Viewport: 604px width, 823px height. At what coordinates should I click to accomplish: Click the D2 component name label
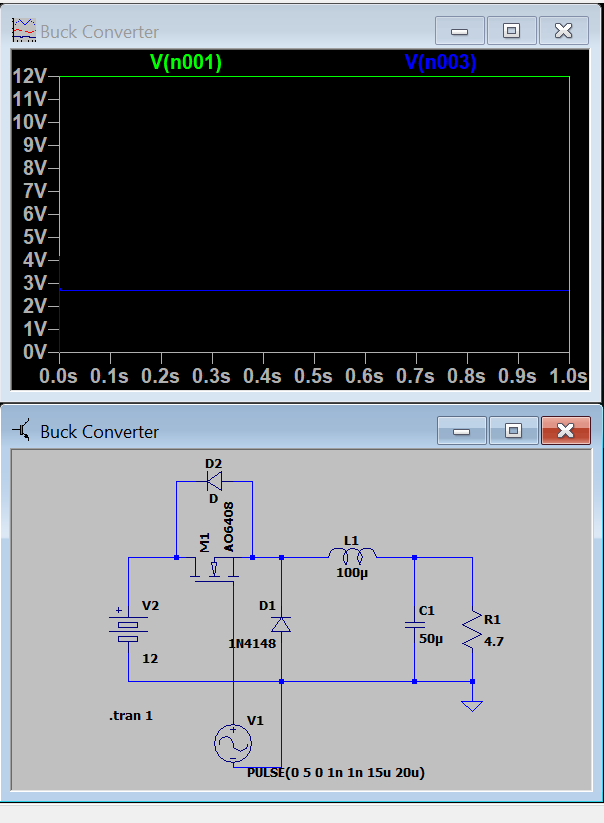point(214,464)
